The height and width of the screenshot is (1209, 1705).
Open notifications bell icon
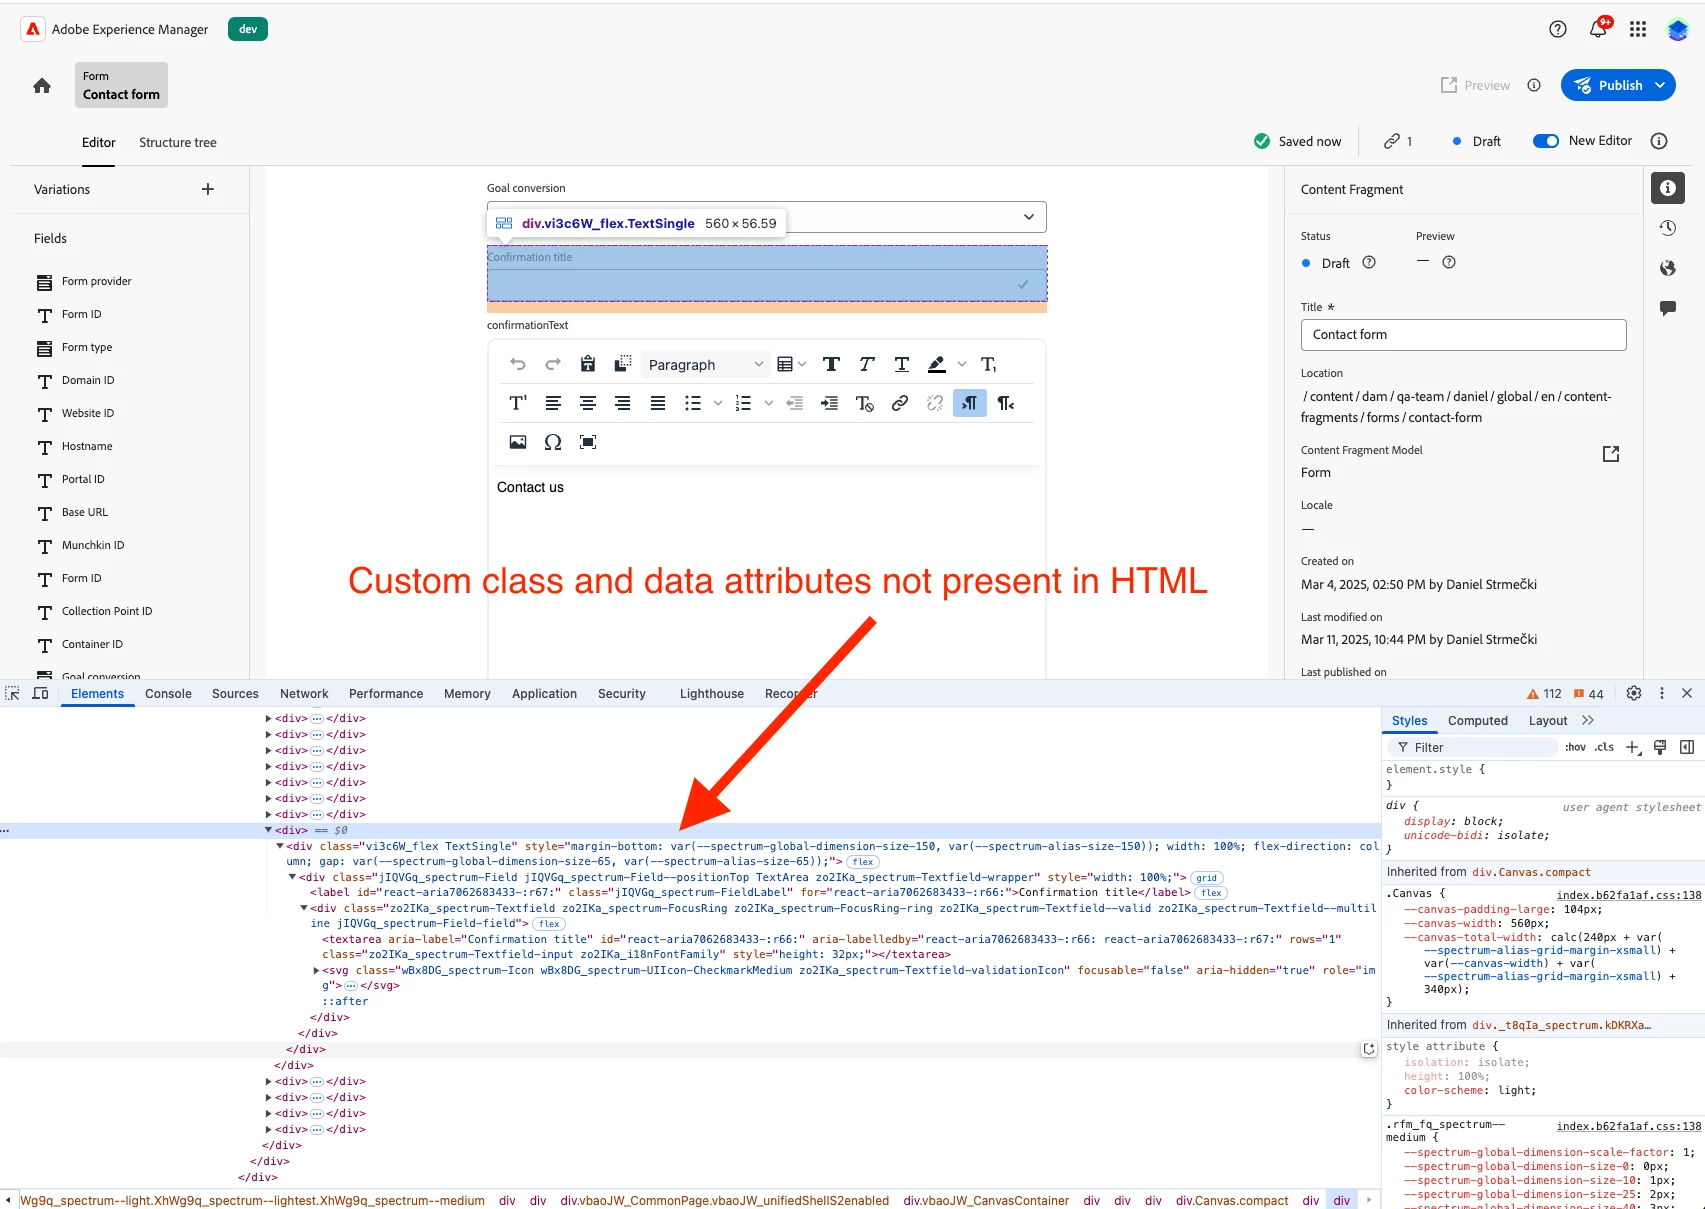1598,29
